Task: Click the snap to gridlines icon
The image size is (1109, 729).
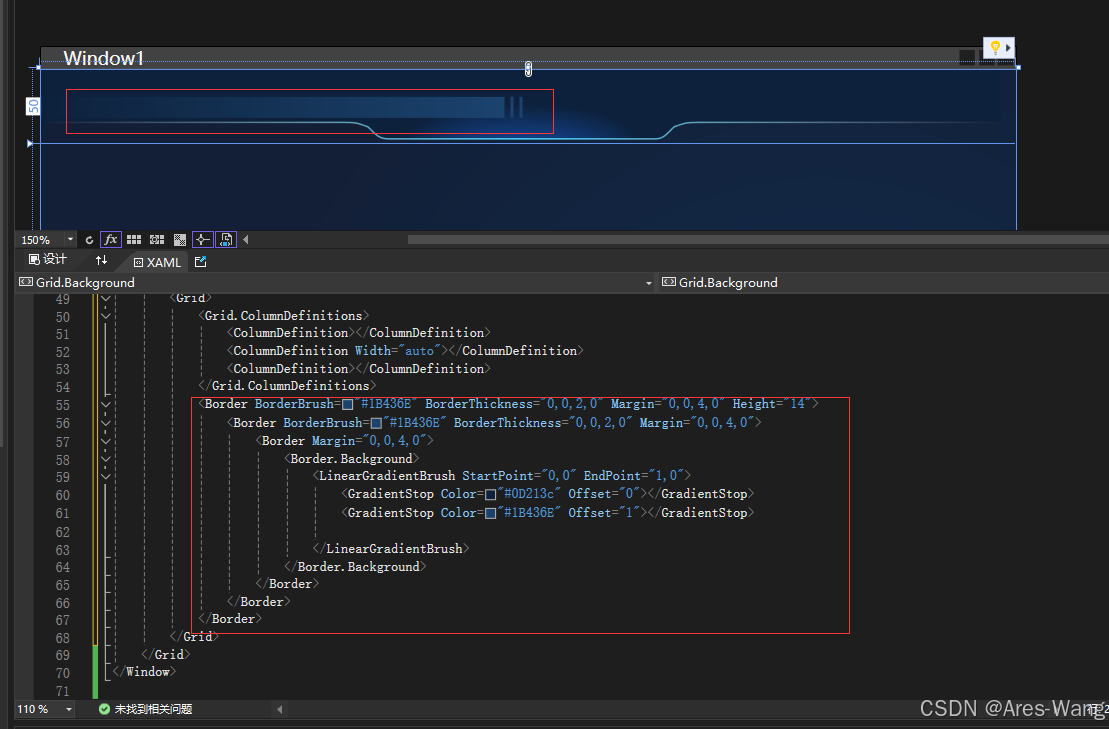Action: (x=157, y=240)
